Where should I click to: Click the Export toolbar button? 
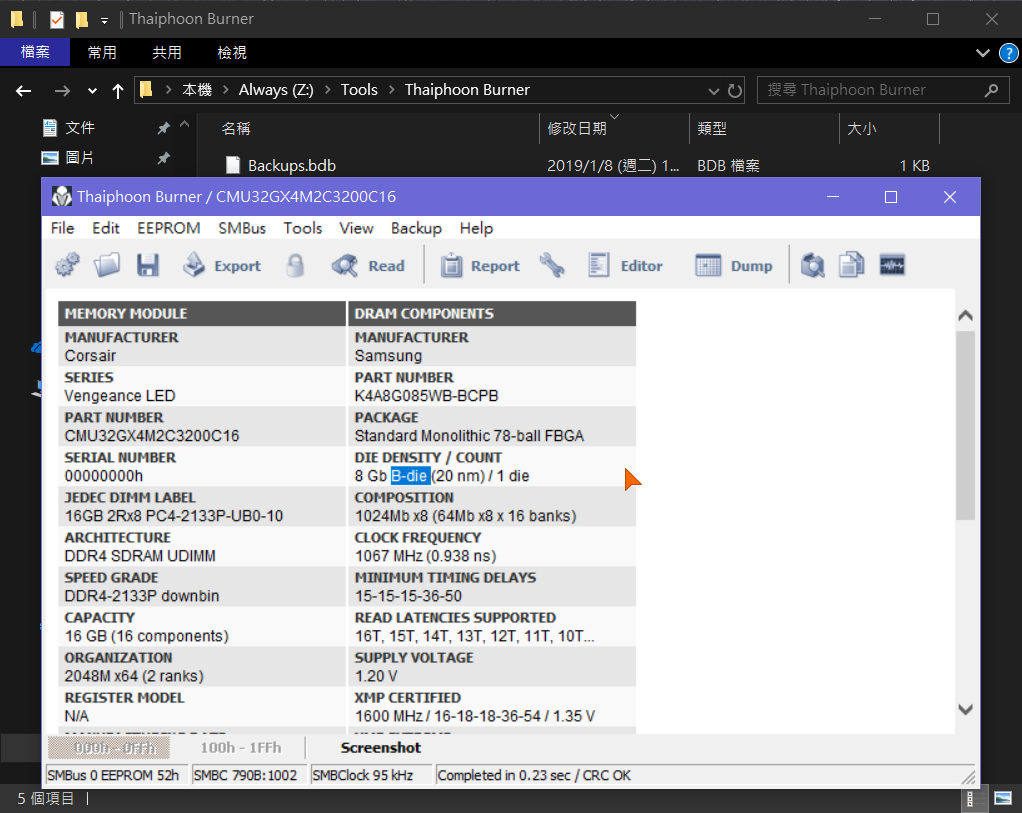point(222,265)
